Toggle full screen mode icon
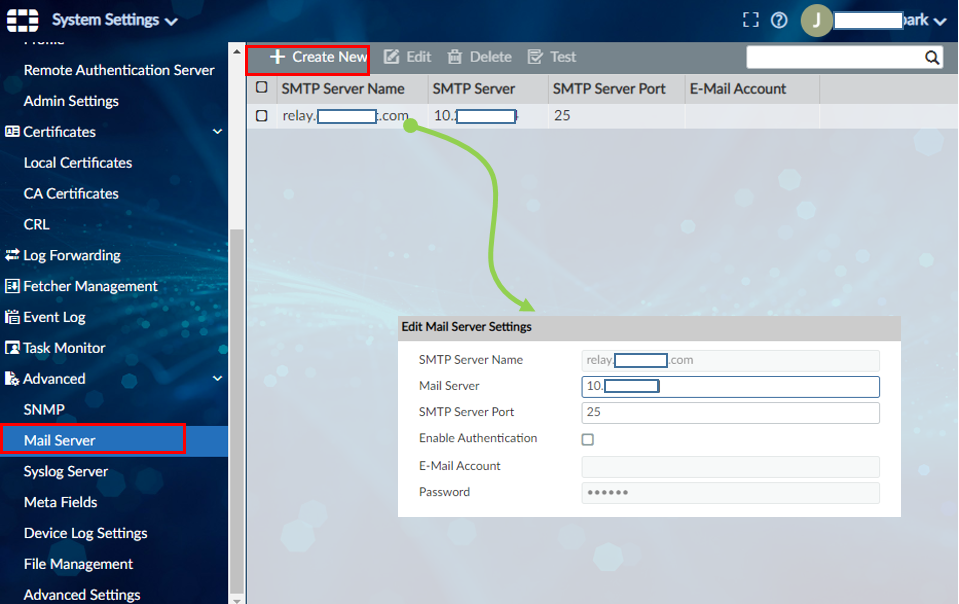Viewport: 959px width, 604px height. tap(750, 20)
